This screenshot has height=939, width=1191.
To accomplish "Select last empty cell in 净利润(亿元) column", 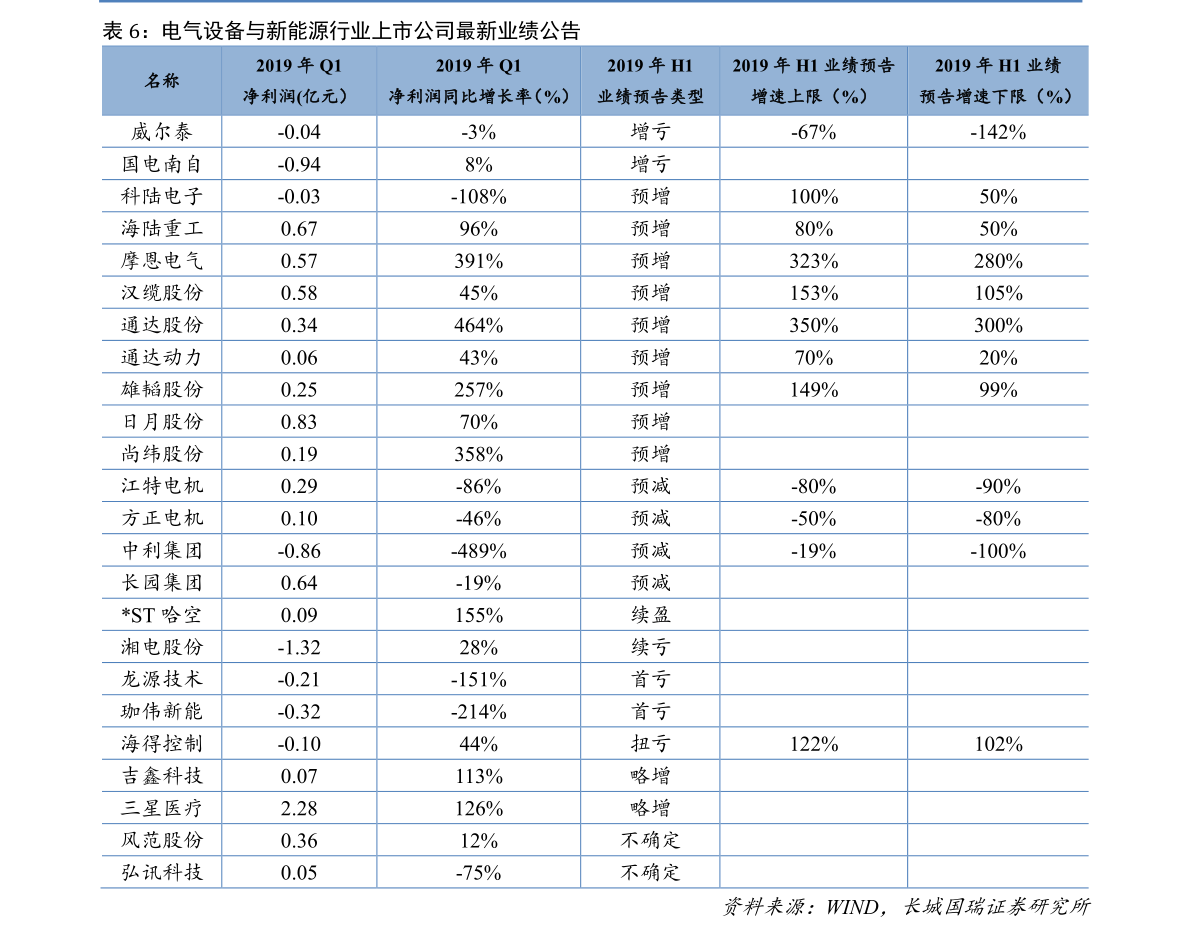I will pos(299,872).
